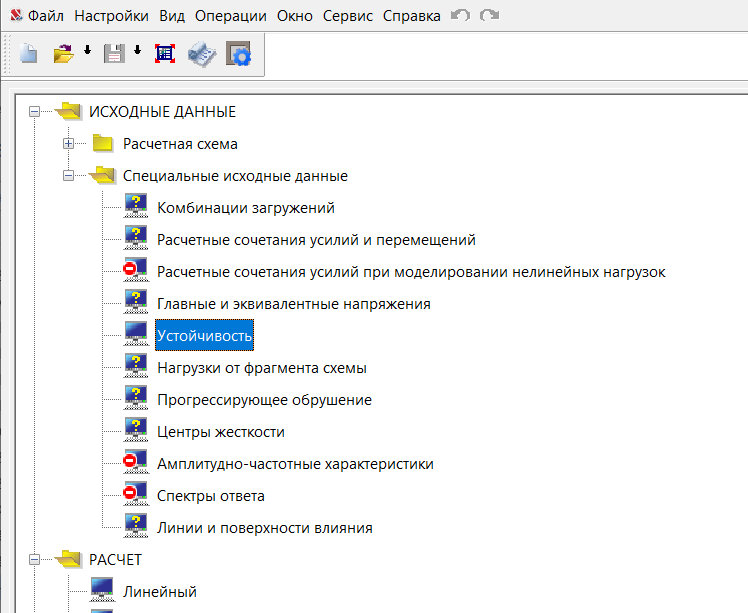Open the Окно menu
Viewport: 748px width, 613px height.
[295, 16]
